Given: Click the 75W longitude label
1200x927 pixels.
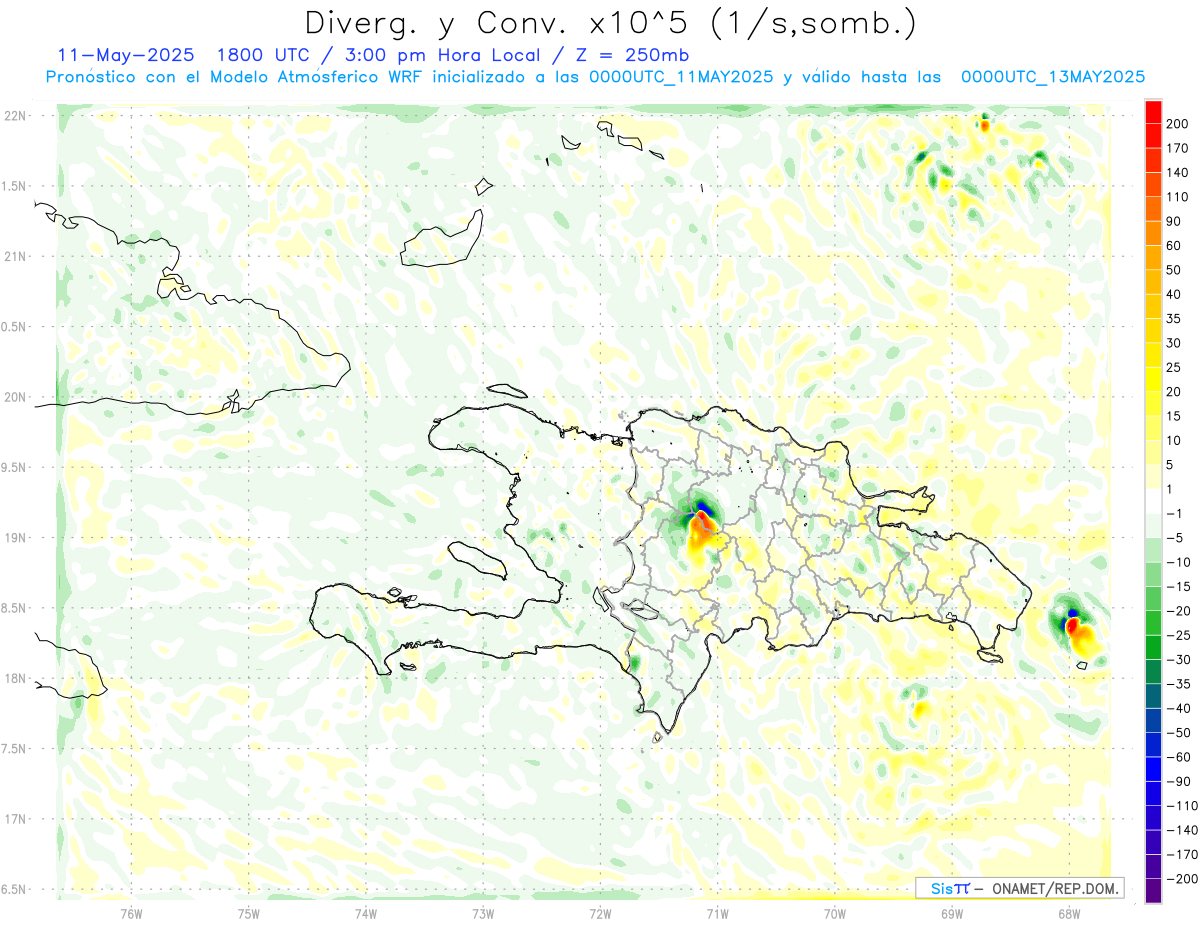Looking at the screenshot, I should [249, 913].
